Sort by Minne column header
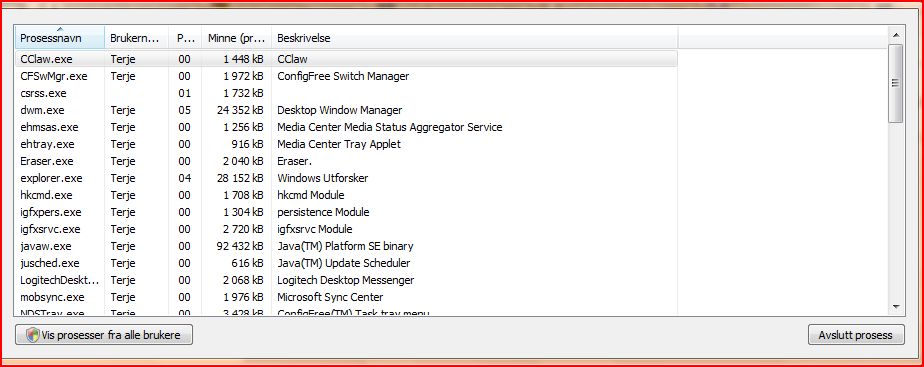Screen dimensions: 924x367 pos(236,38)
